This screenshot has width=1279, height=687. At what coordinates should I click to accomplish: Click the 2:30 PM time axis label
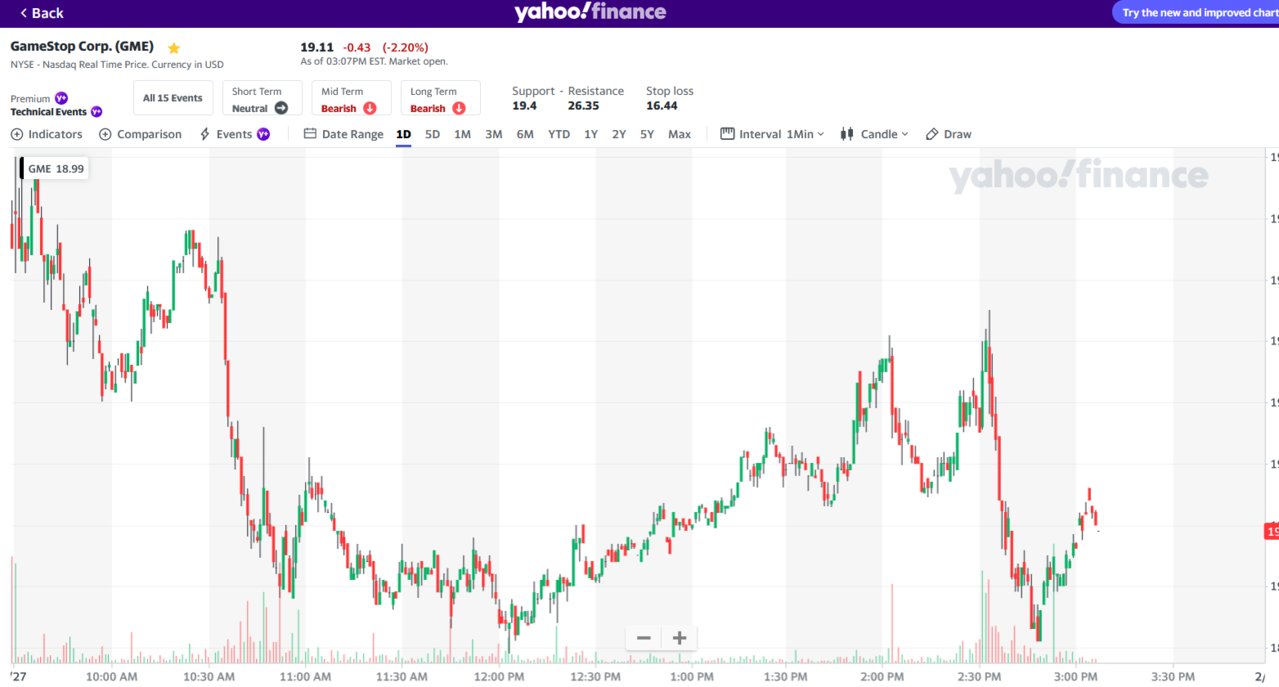pos(980,677)
